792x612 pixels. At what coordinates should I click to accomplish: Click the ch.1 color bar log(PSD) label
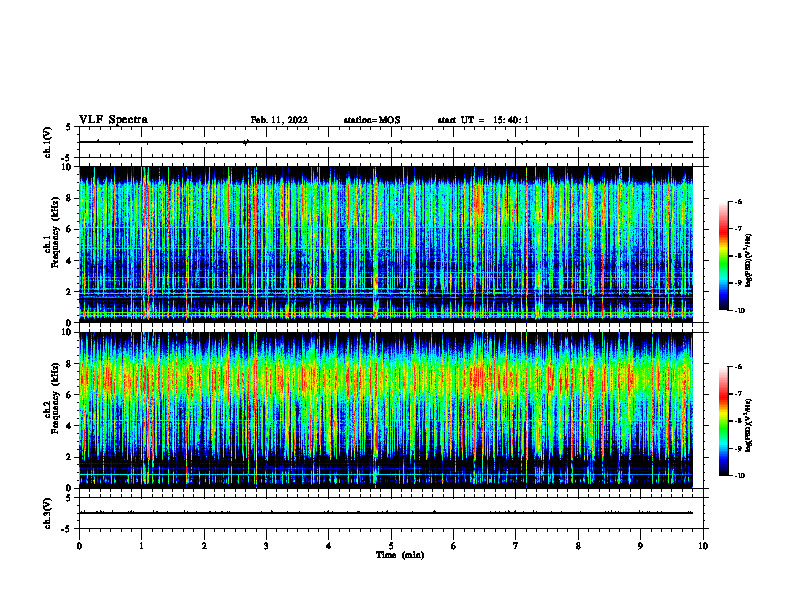coord(749,261)
